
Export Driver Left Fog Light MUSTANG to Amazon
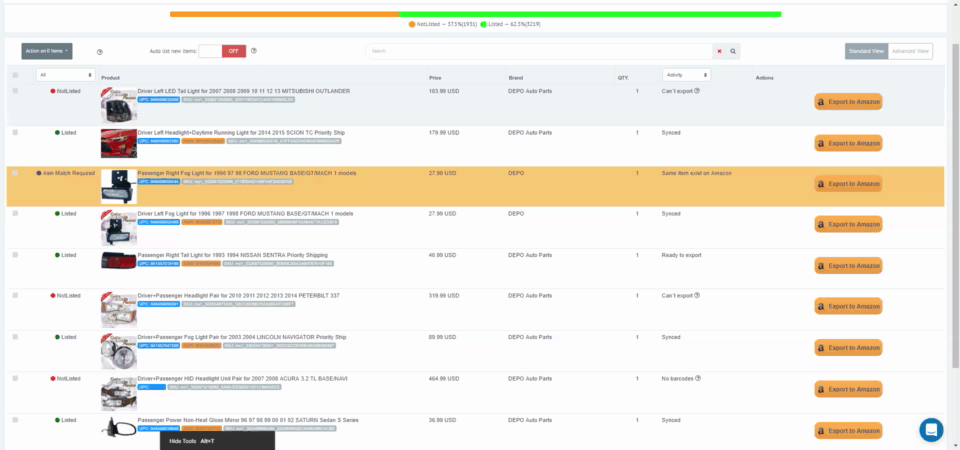(x=848, y=224)
